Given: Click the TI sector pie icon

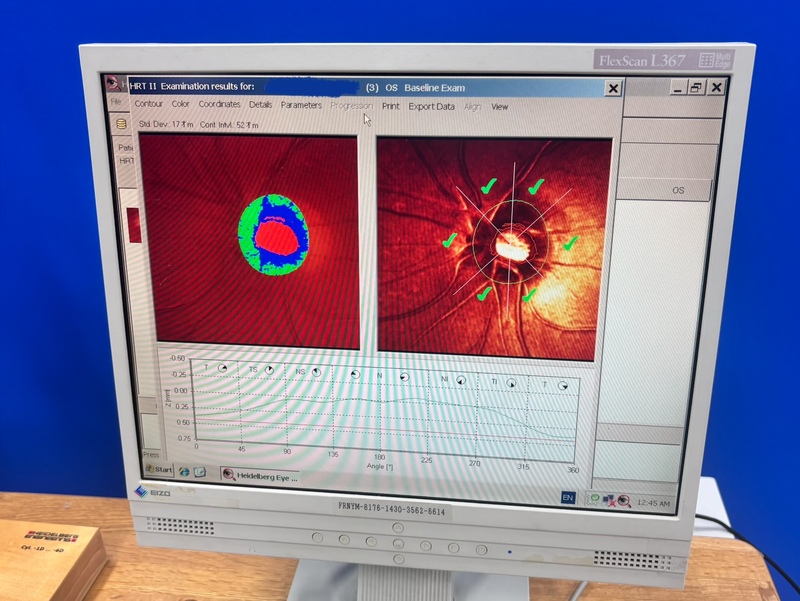Looking at the screenshot, I should tap(510, 383).
